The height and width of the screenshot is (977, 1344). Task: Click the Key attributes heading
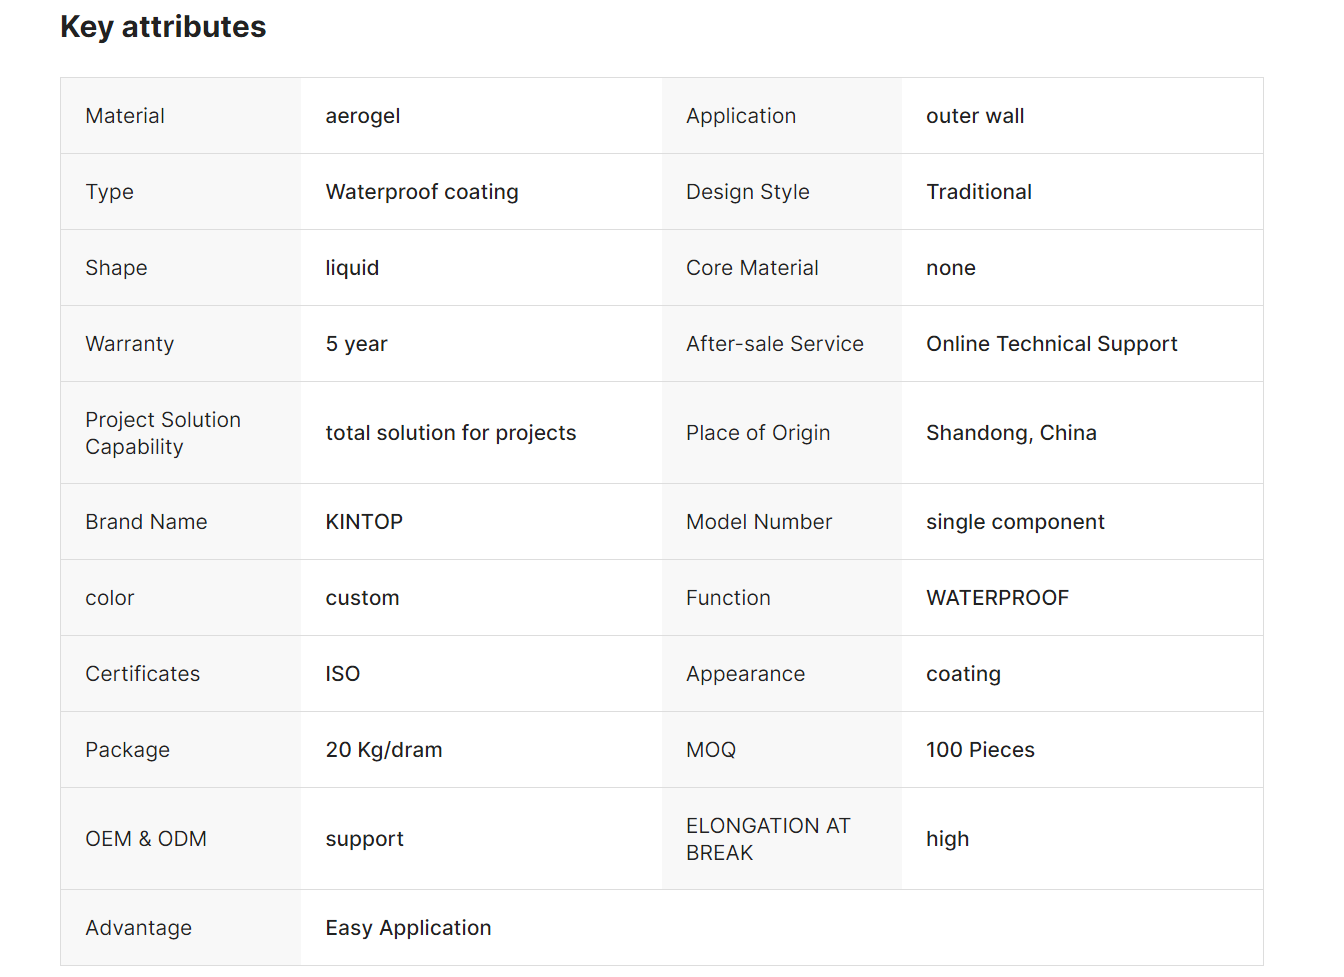tap(163, 27)
